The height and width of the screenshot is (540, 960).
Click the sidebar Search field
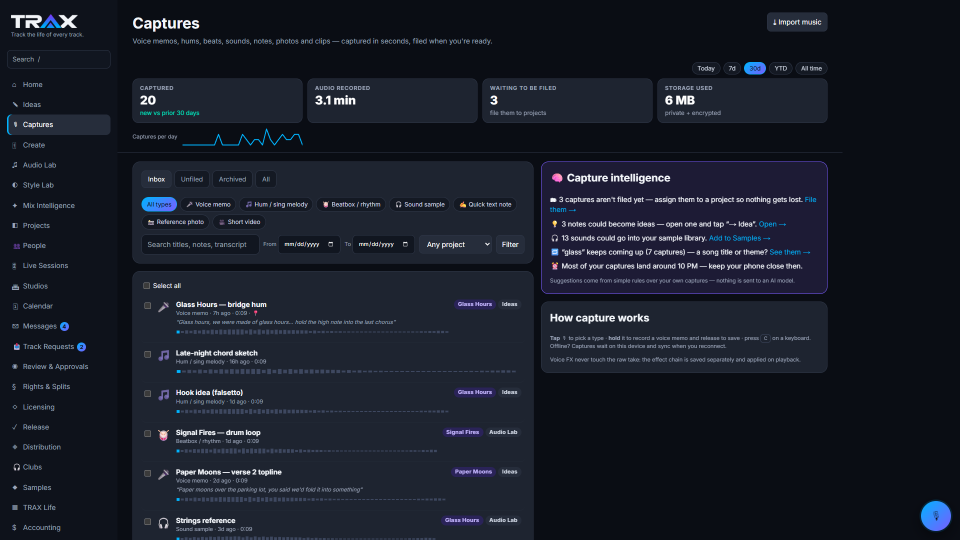[x=59, y=59]
